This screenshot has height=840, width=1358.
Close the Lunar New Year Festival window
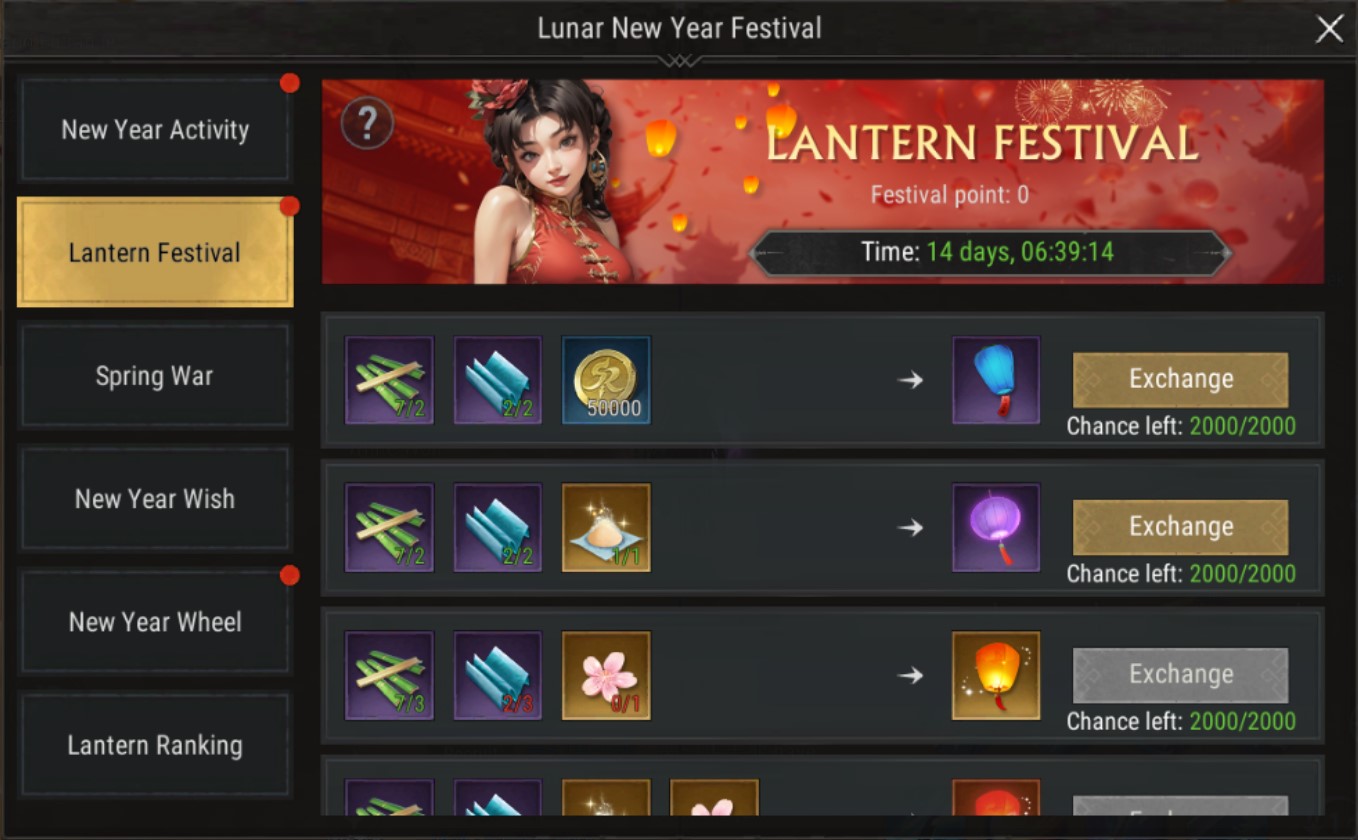(1329, 29)
